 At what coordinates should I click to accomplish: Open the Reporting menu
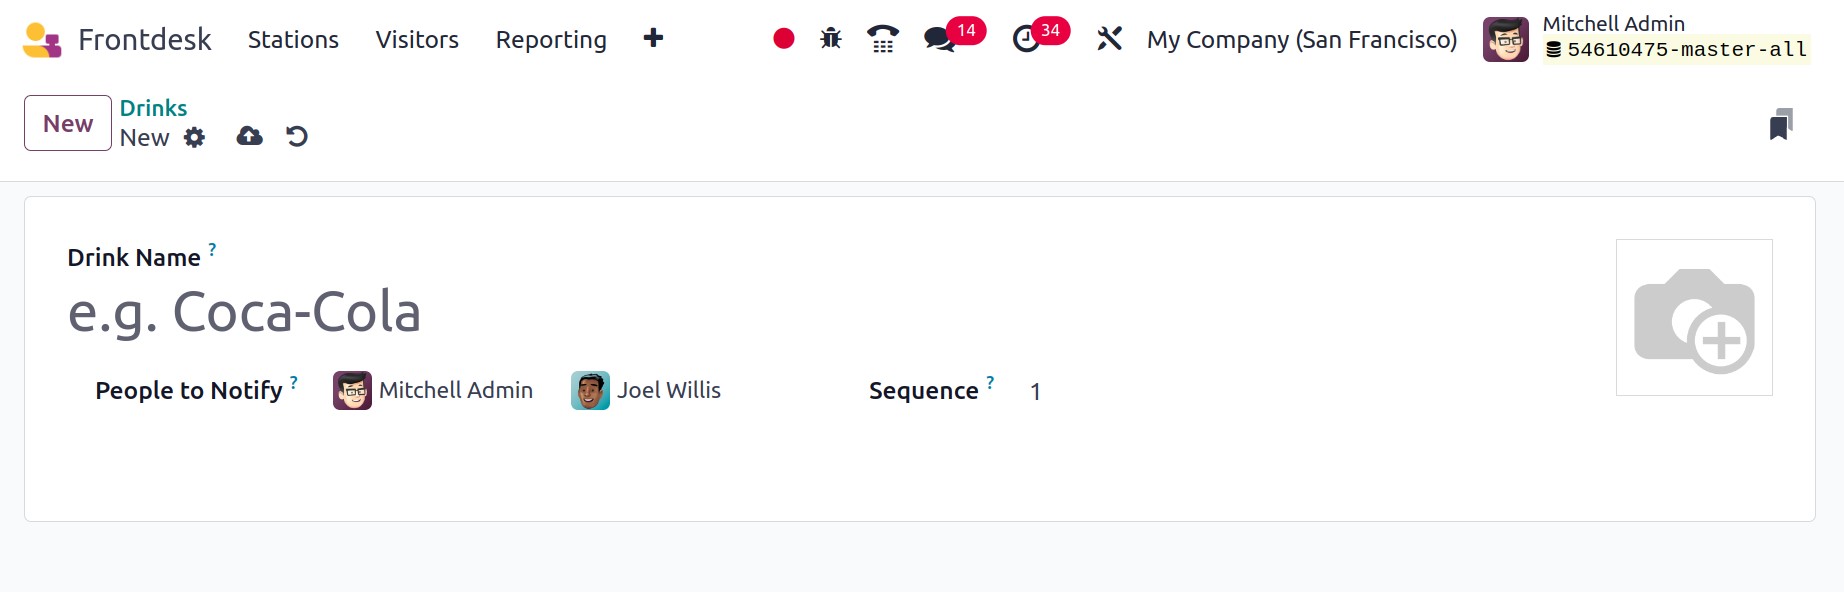point(551,39)
